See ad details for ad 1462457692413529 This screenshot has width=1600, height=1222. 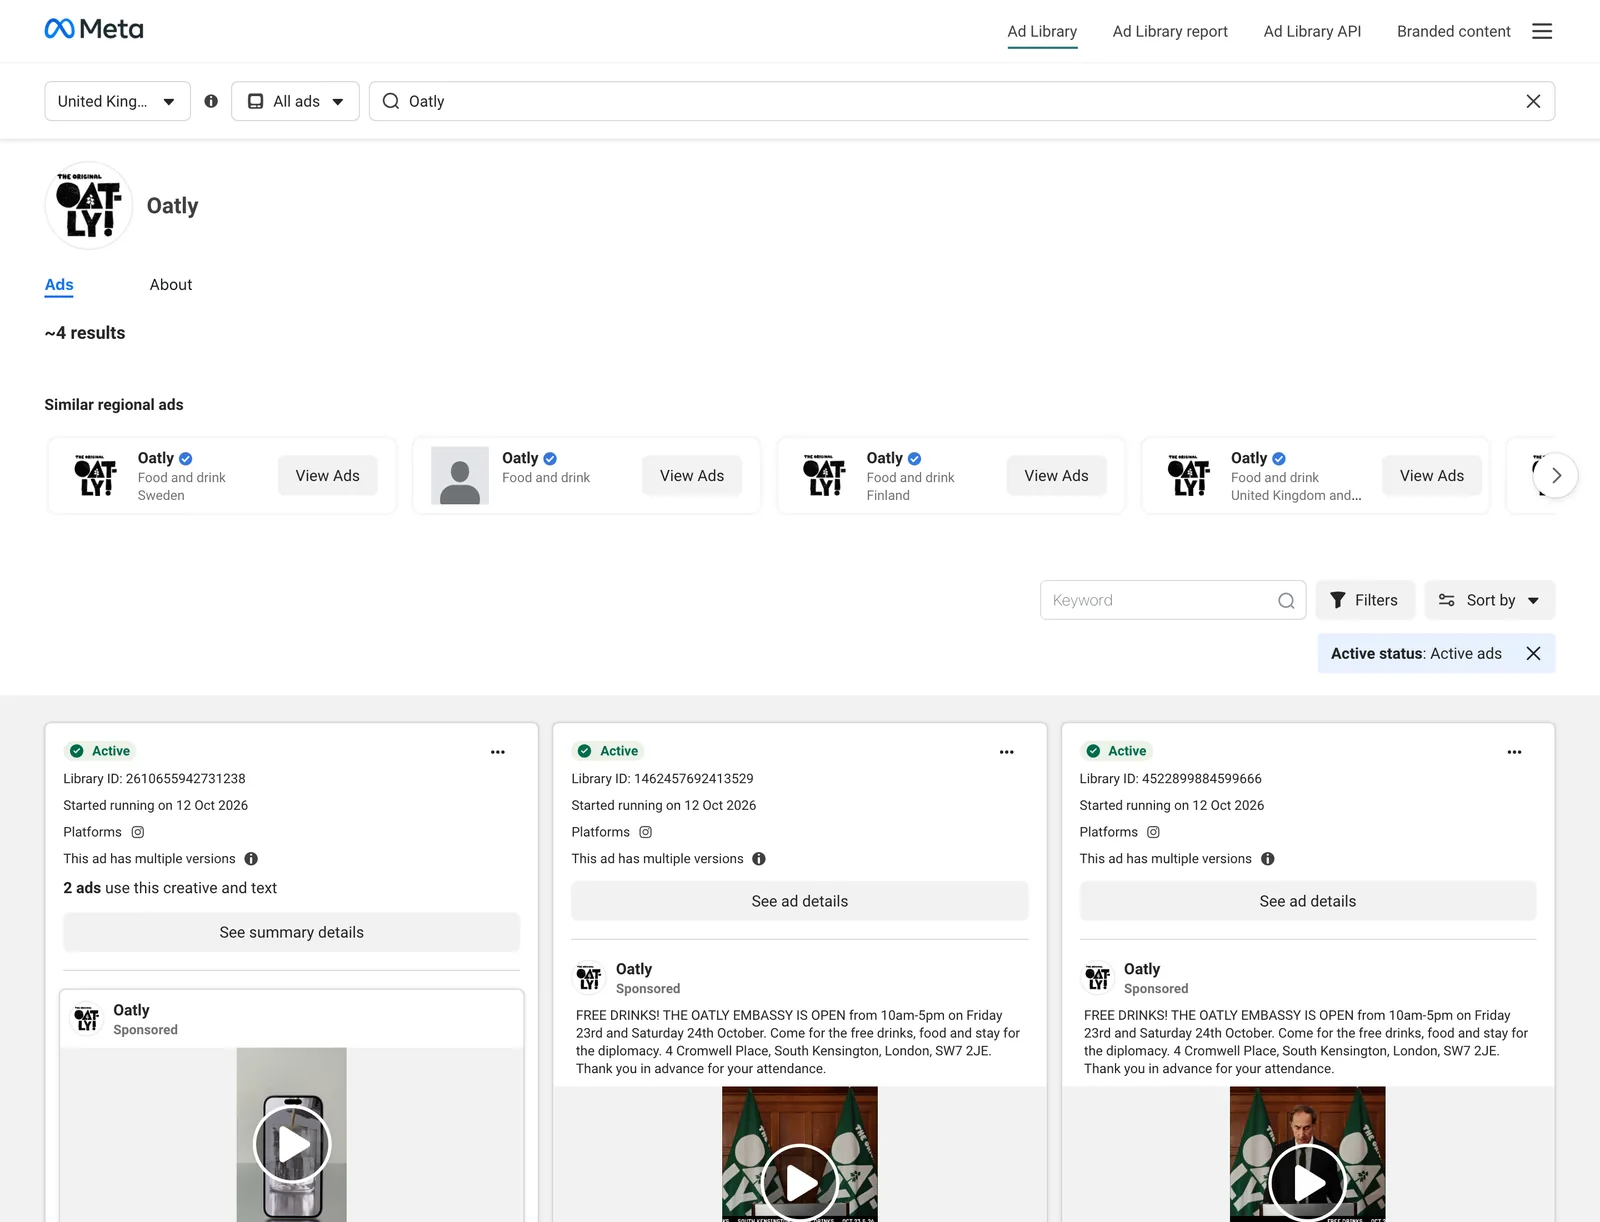coord(800,901)
